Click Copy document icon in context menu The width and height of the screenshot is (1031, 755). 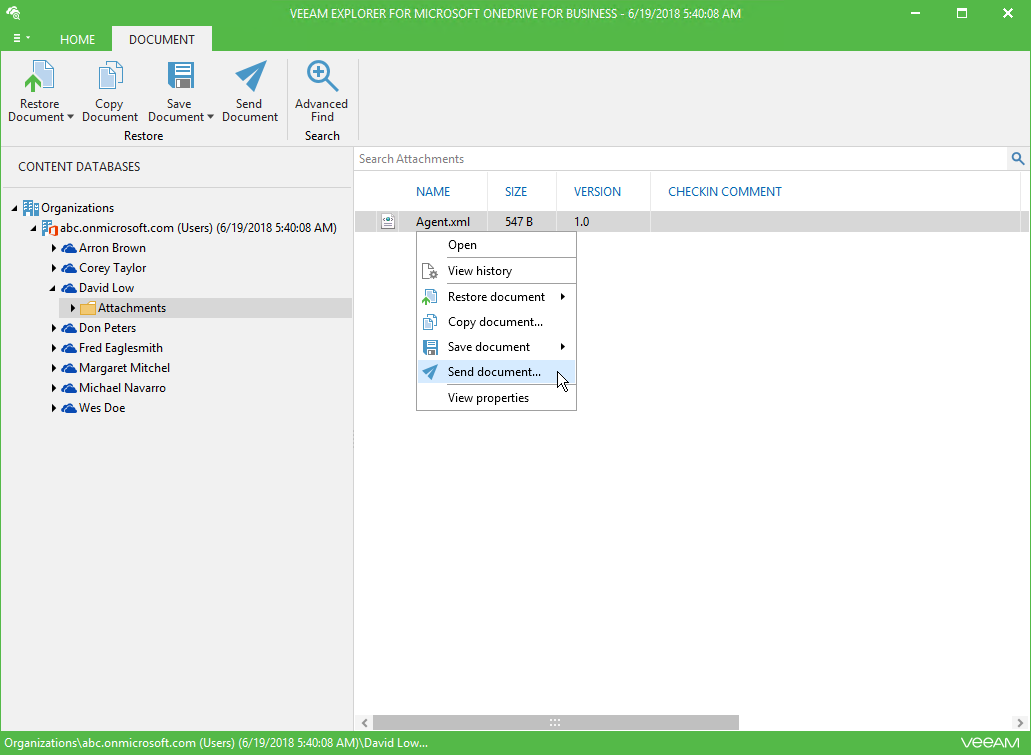tap(430, 322)
